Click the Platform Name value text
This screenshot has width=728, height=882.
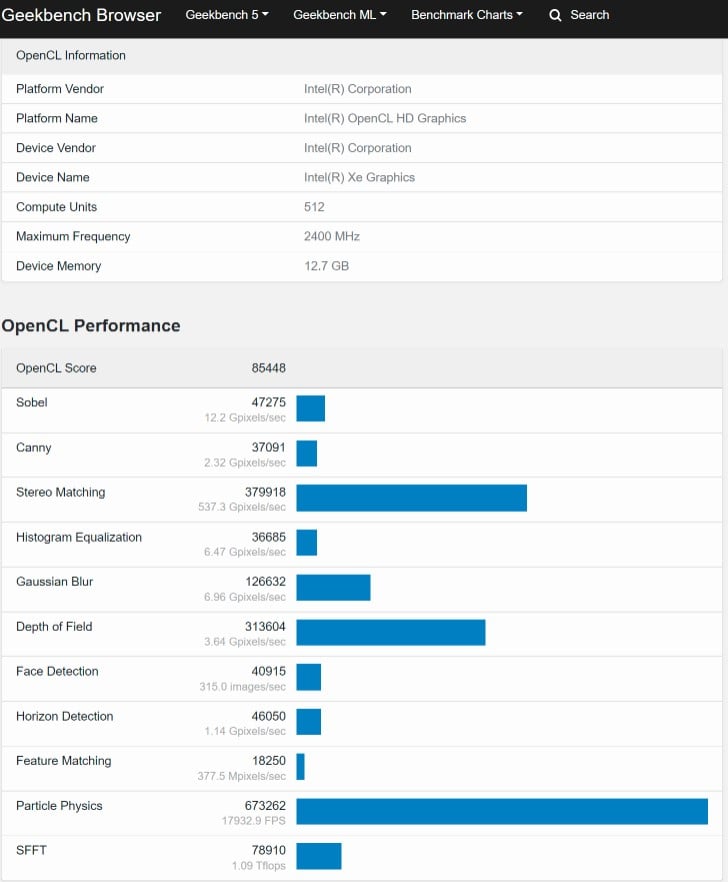[x=385, y=118]
